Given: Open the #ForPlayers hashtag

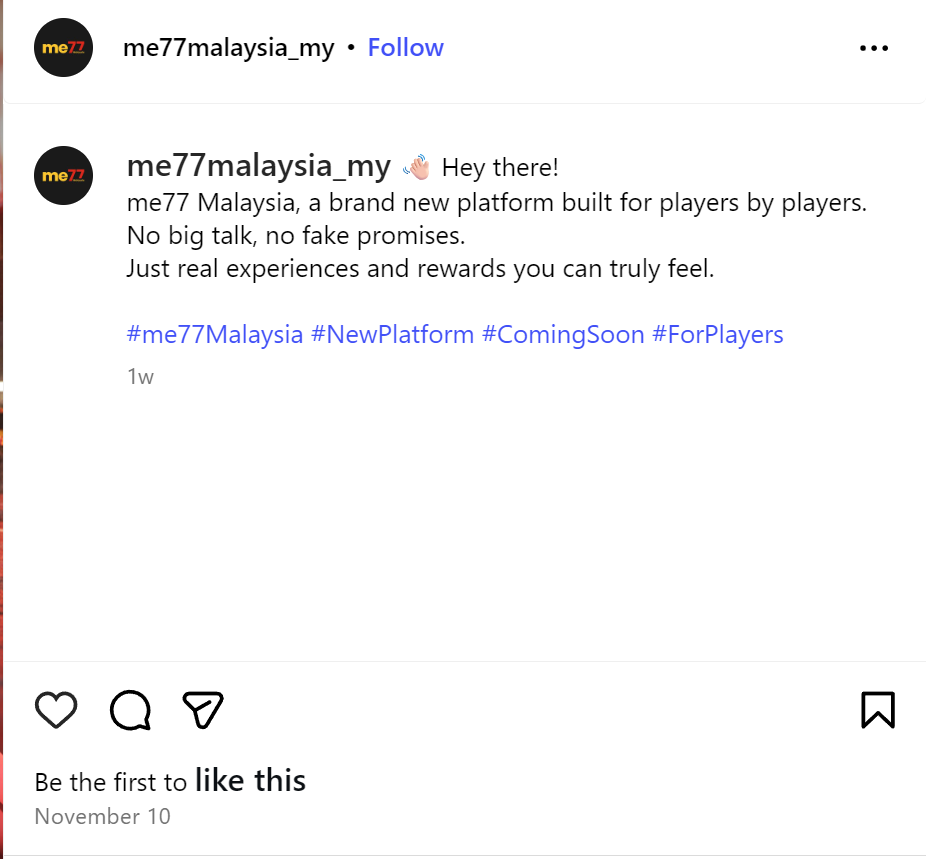Looking at the screenshot, I should pyautogui.click(x=718, y=334).
